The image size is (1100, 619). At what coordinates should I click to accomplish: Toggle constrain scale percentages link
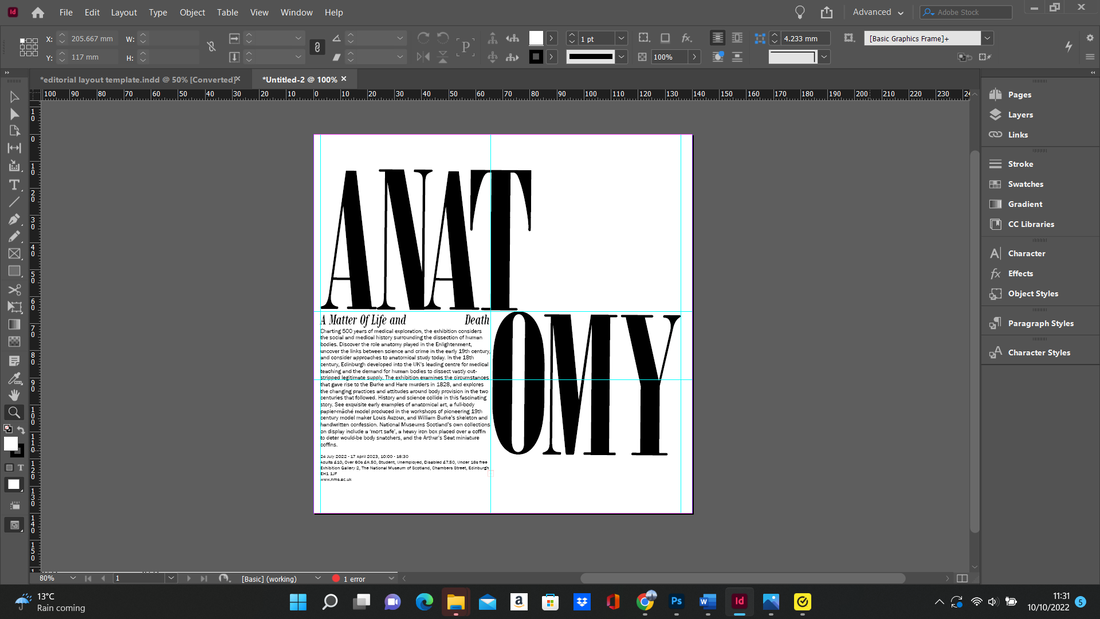click(317, 47)
